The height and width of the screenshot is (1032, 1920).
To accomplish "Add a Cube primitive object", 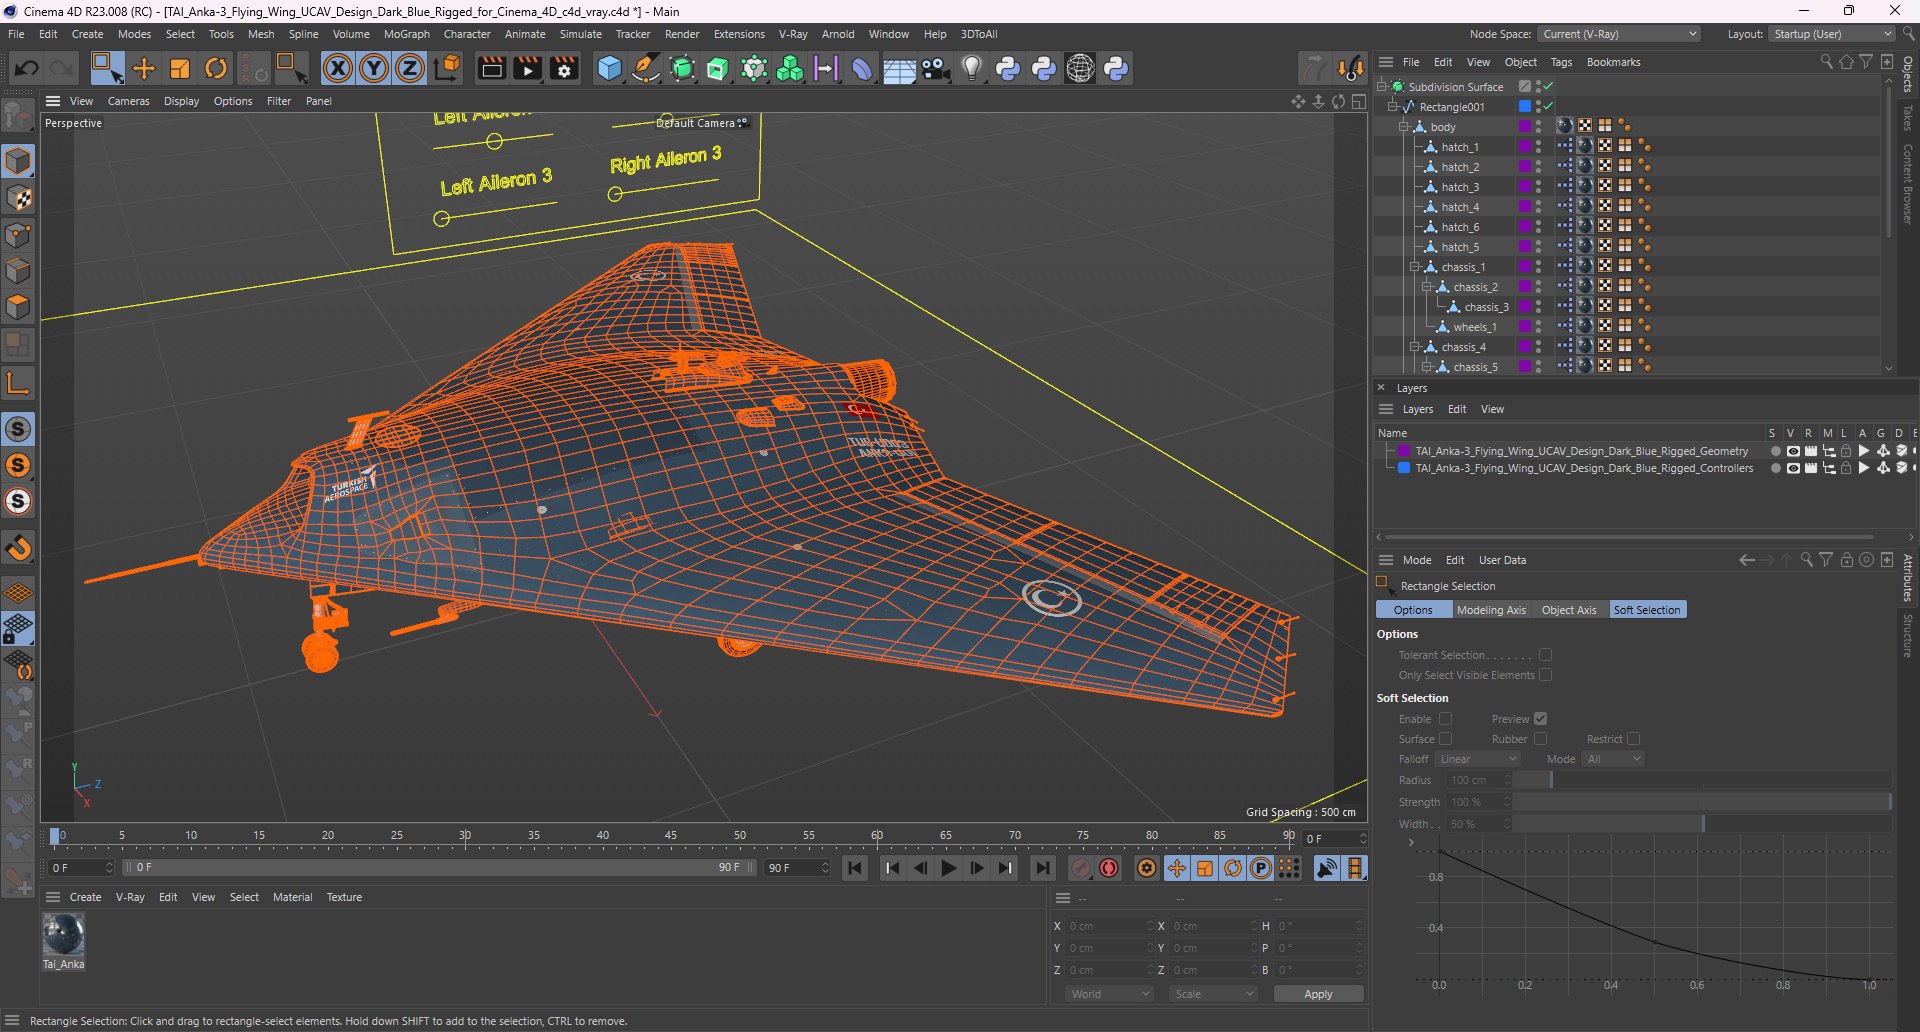I will click(x=609, y=68).
